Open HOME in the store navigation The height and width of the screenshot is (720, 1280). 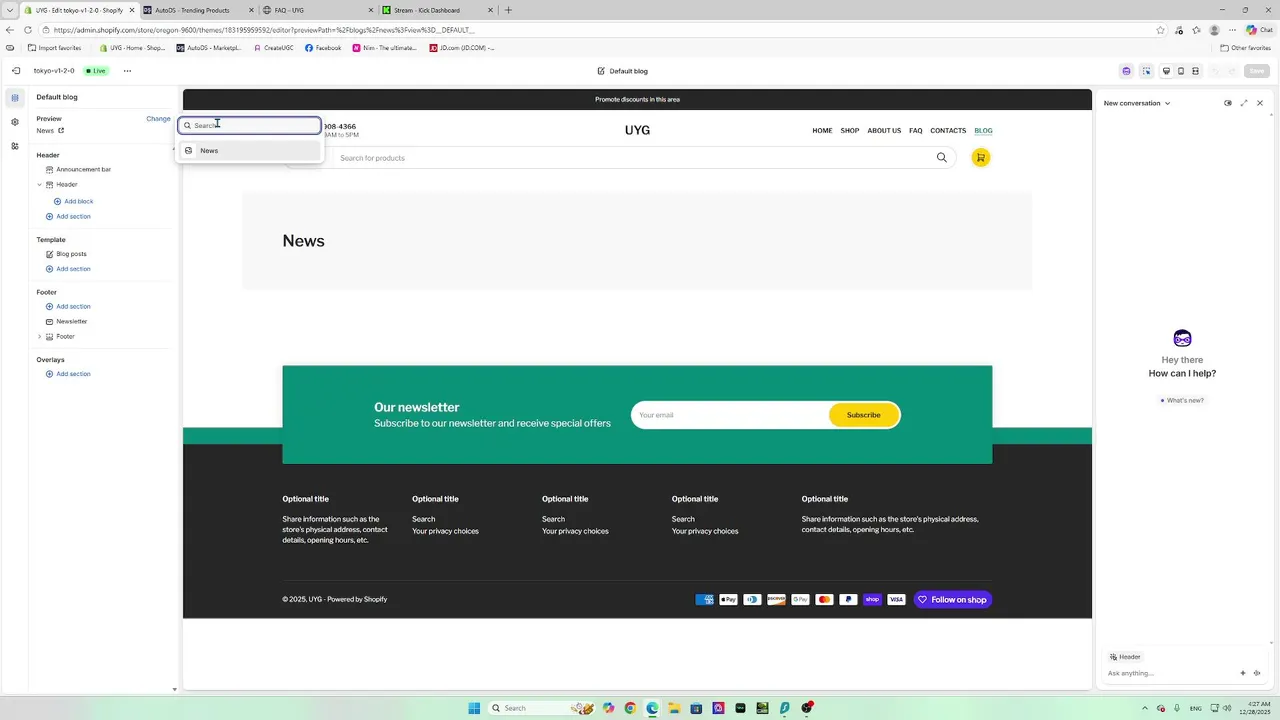(822, 131)
